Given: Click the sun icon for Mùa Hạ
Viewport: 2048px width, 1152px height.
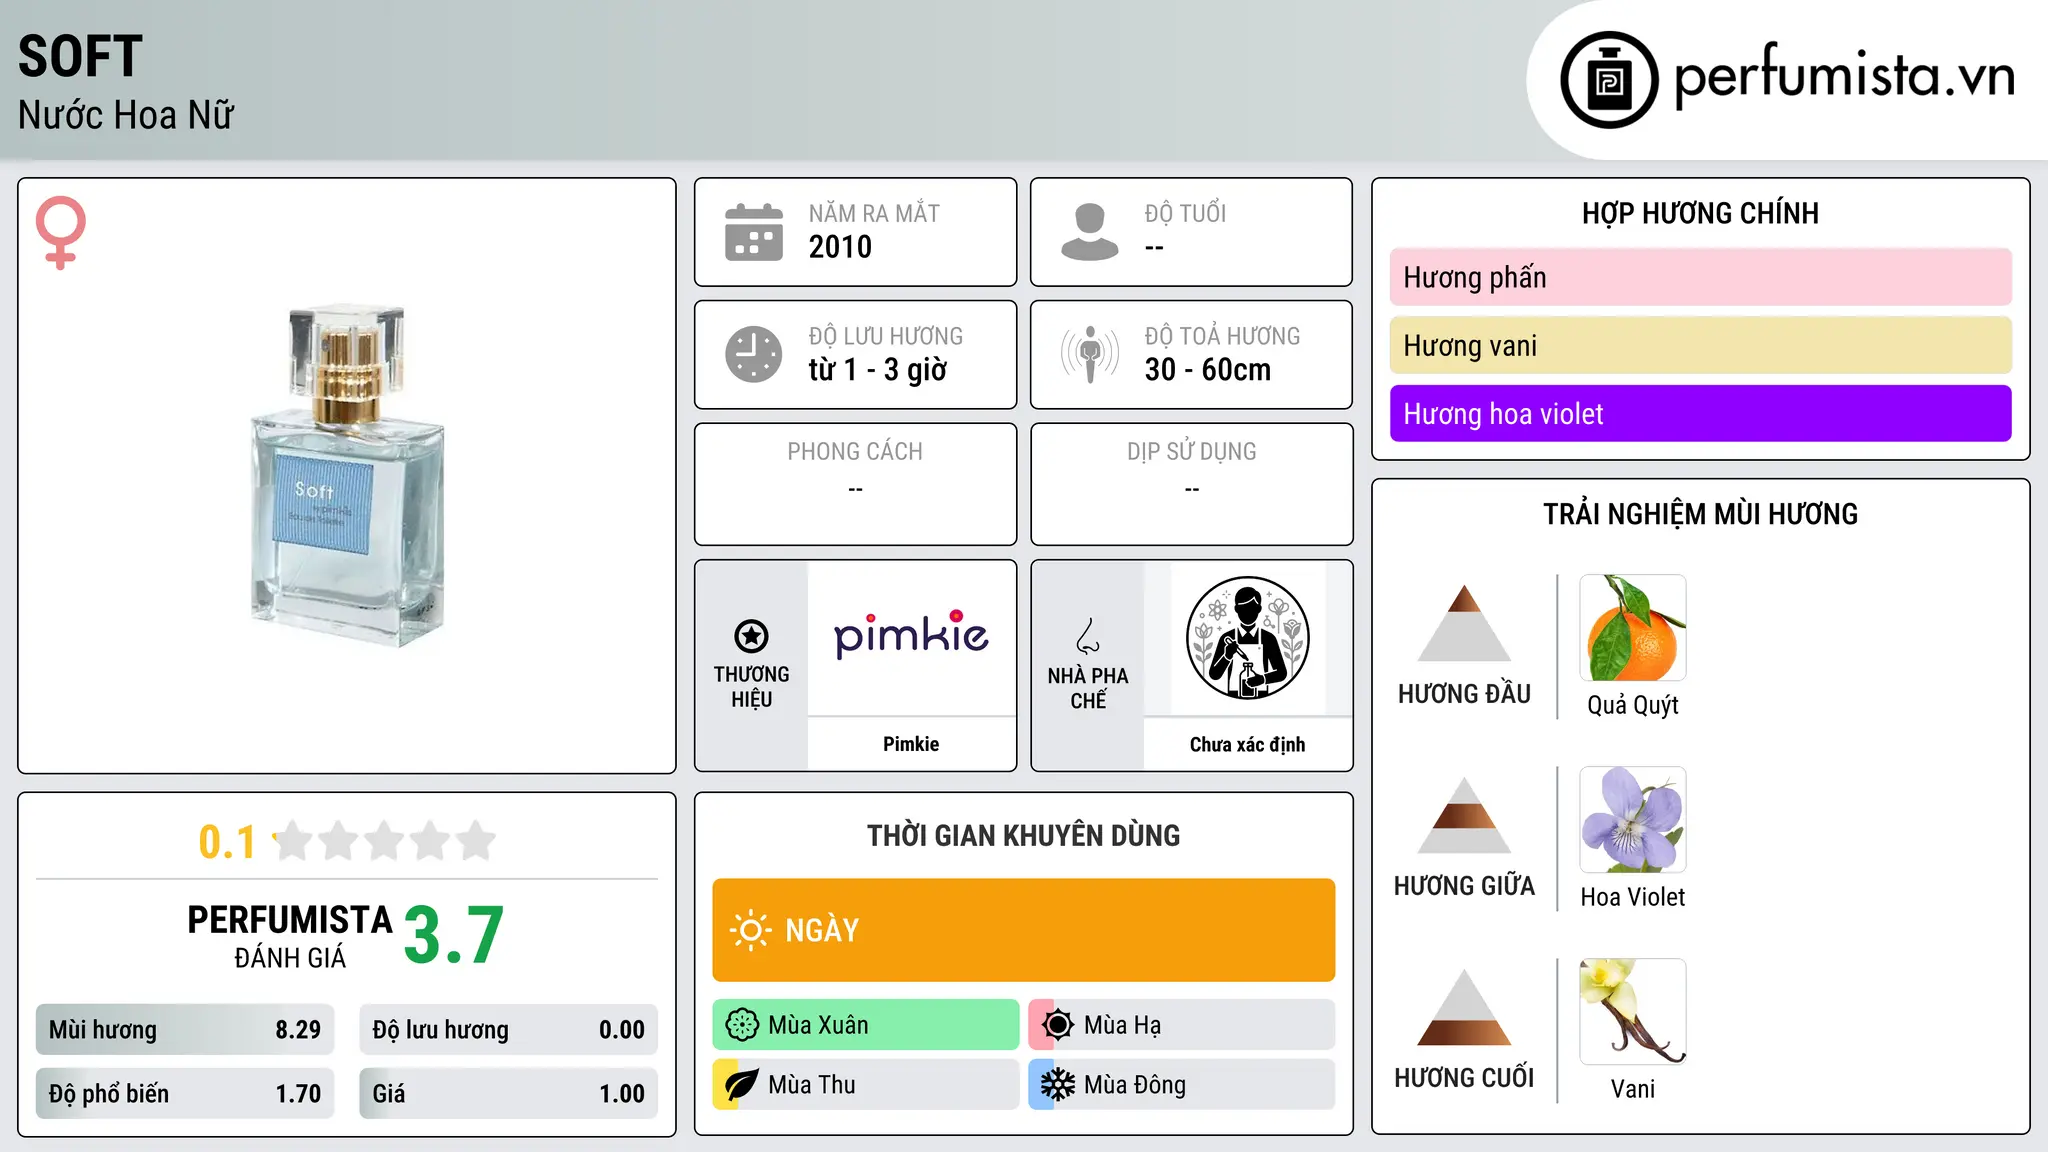Looking at the screenshot, I should [1058, 1025].
